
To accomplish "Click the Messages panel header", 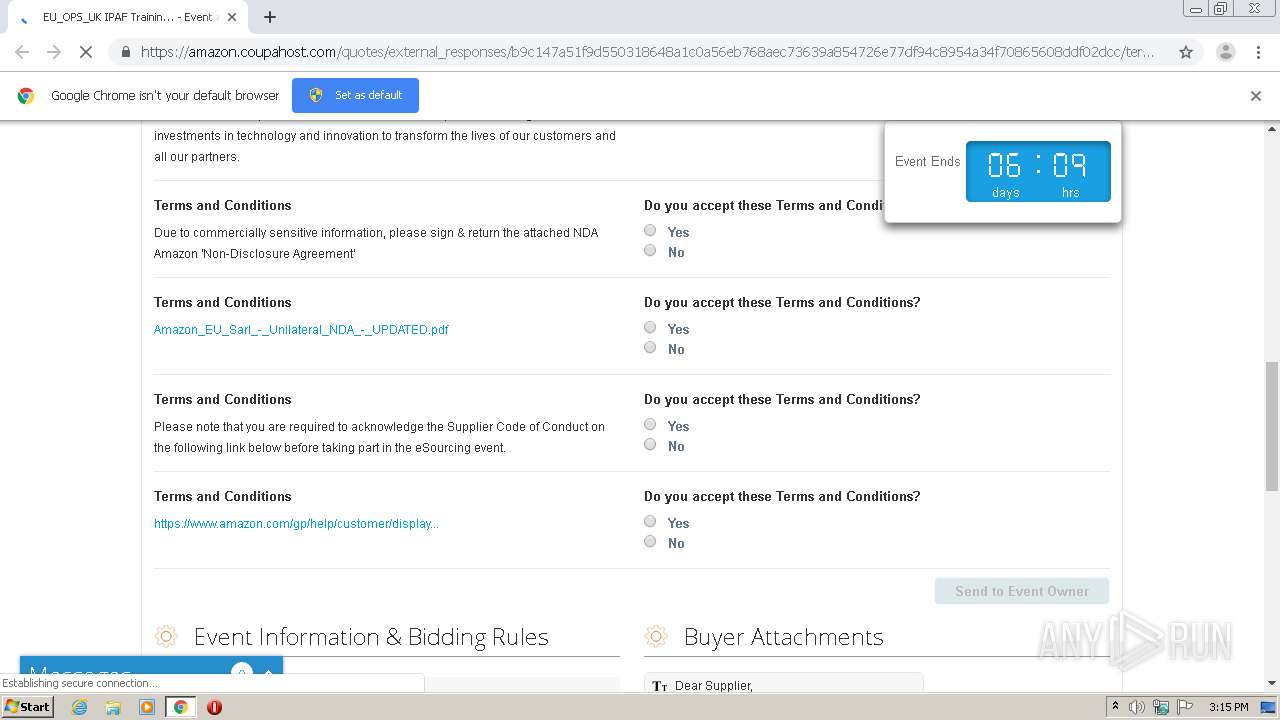I will point(151,673).
